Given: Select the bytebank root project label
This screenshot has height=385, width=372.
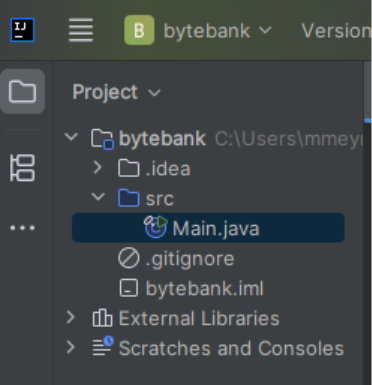Looking at the screenshot, I should (x=162, y=139).
